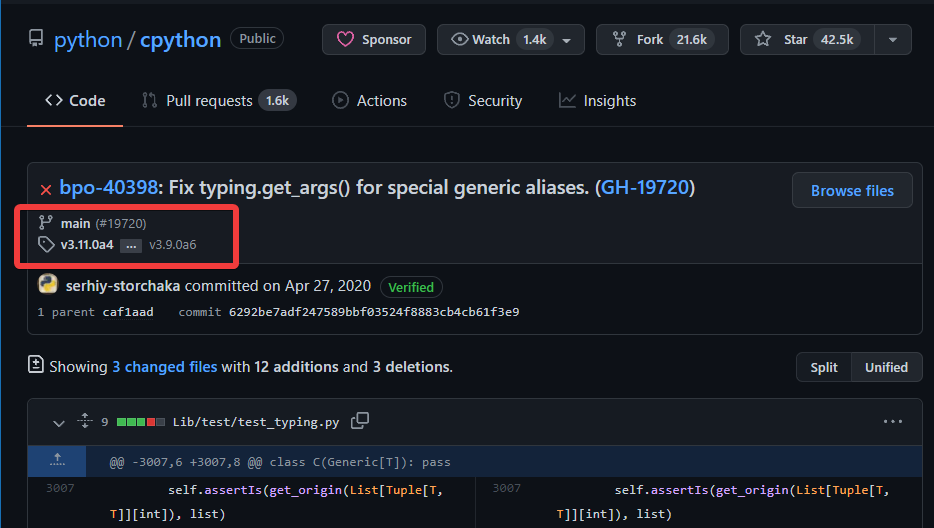Click the v3.11.0a4 tag
Screen dimensions: 934x528
[87, 245]
